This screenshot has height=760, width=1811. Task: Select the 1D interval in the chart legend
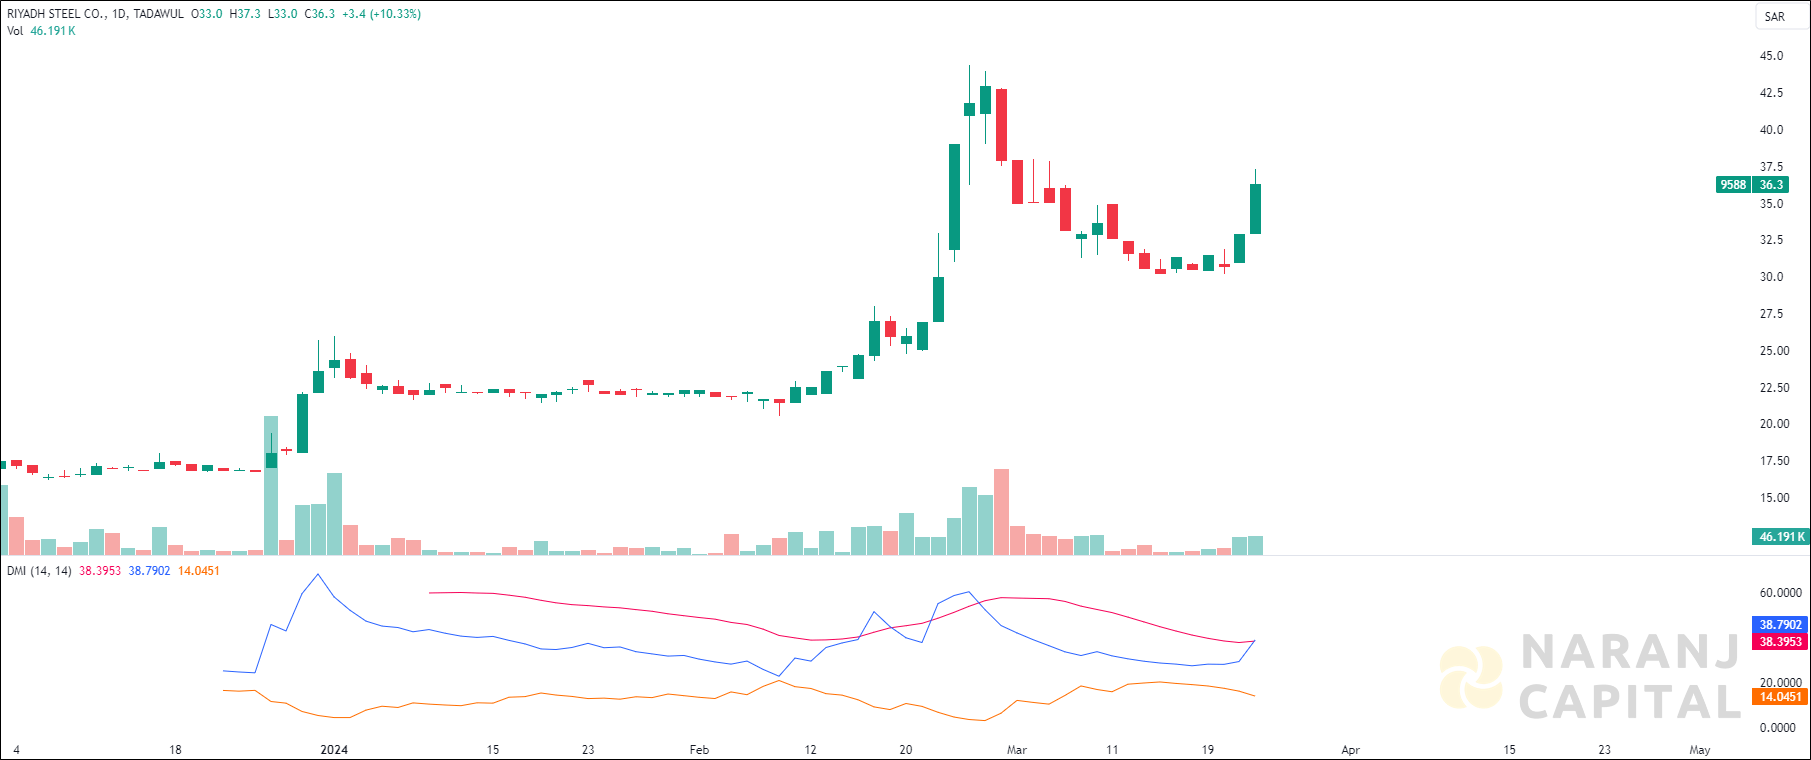(x=119, y=14)
